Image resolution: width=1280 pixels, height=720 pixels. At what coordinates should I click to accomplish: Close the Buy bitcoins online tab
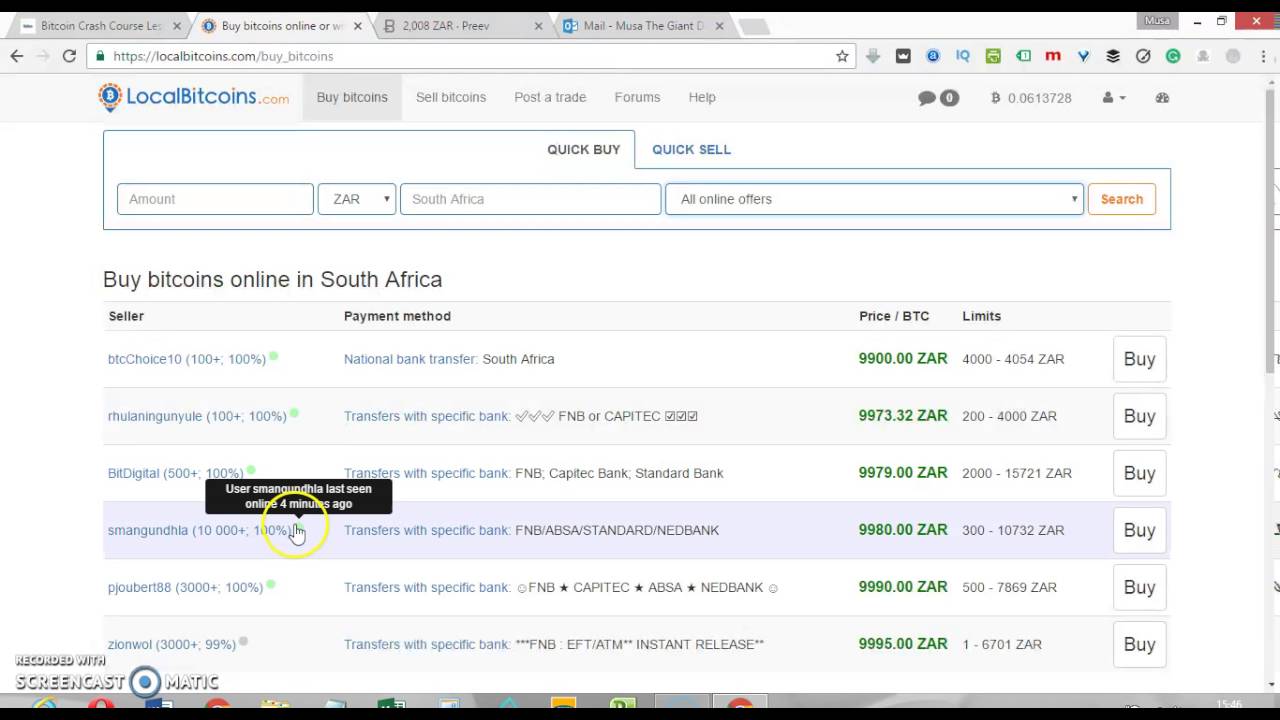point(358,26)
